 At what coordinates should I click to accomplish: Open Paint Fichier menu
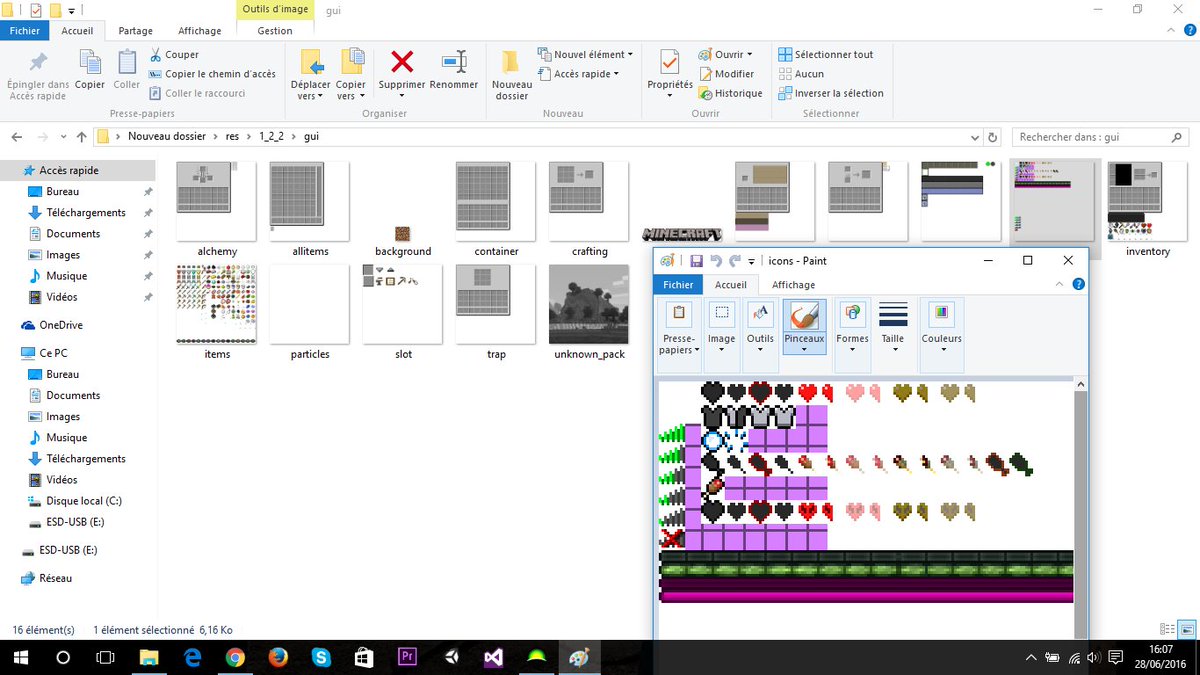click(x=678, y=284)
